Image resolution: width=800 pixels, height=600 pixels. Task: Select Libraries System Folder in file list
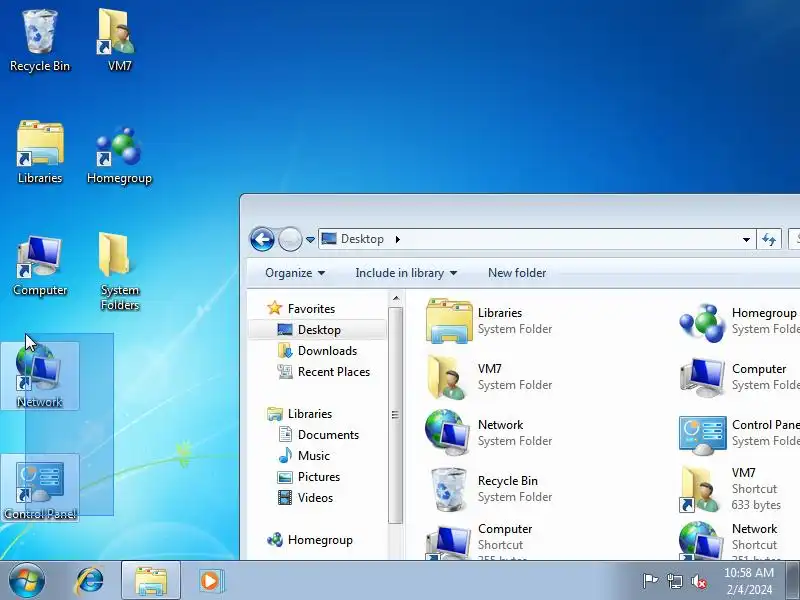(490, 321)
